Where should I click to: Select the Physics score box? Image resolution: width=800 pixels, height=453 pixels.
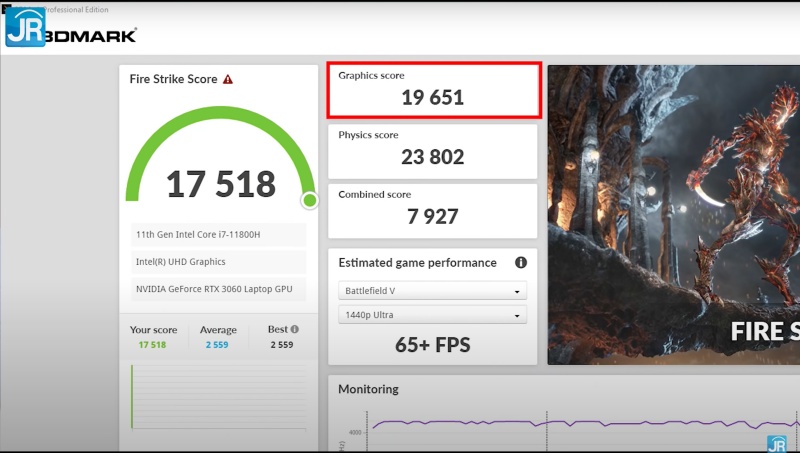(433, 148)
